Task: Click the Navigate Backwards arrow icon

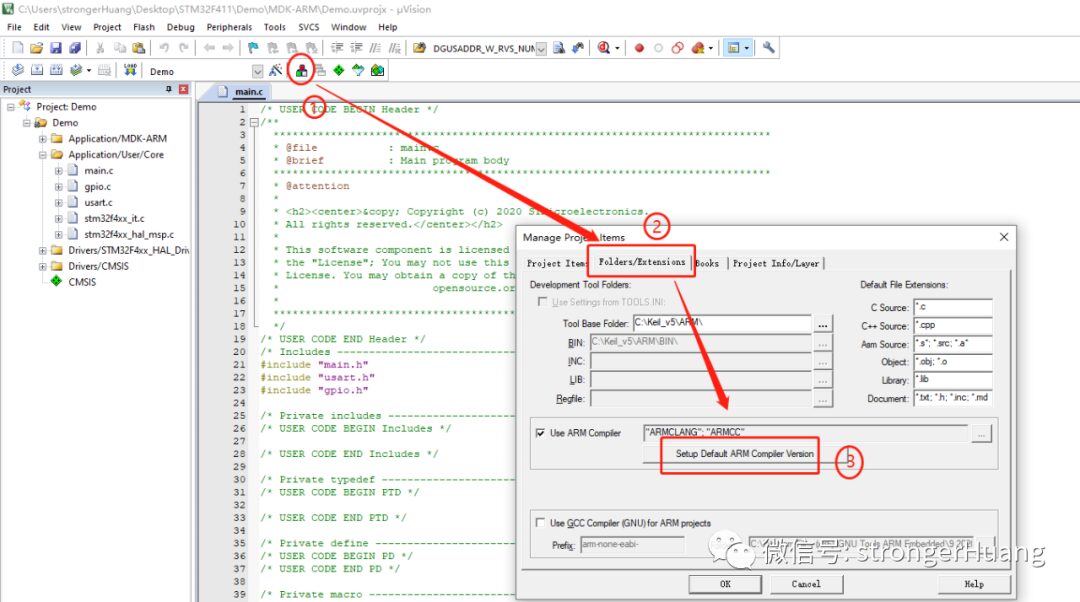Action: coord(209,48)
